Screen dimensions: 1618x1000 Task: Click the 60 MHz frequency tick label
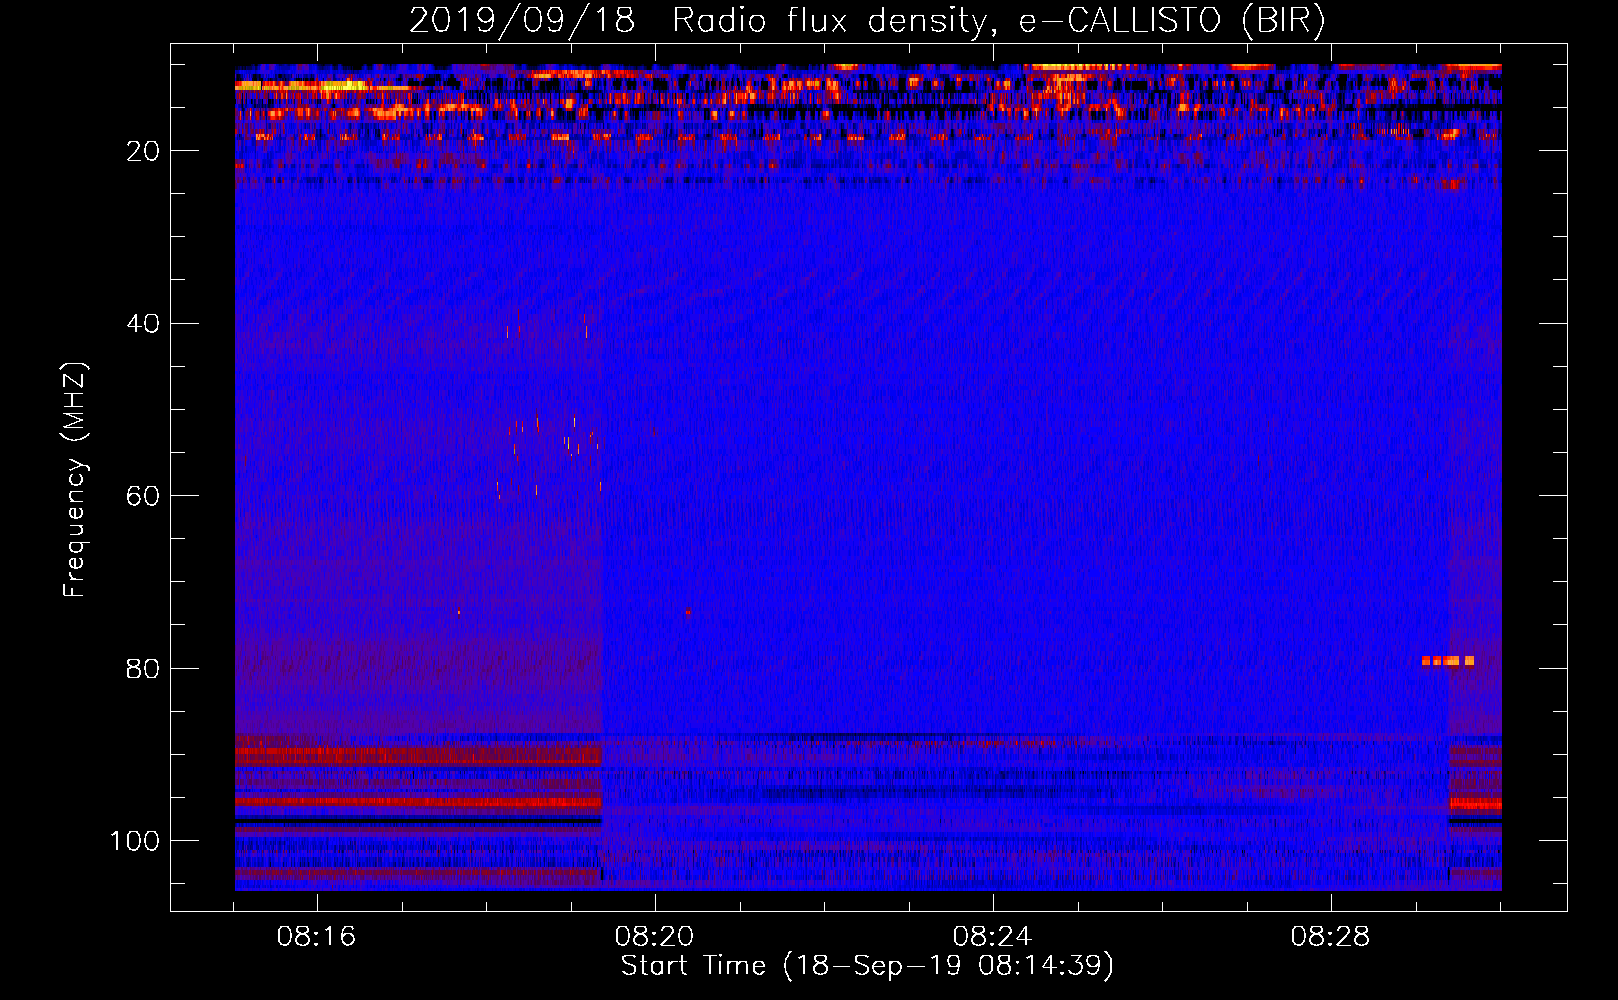(x=143, y=496)
